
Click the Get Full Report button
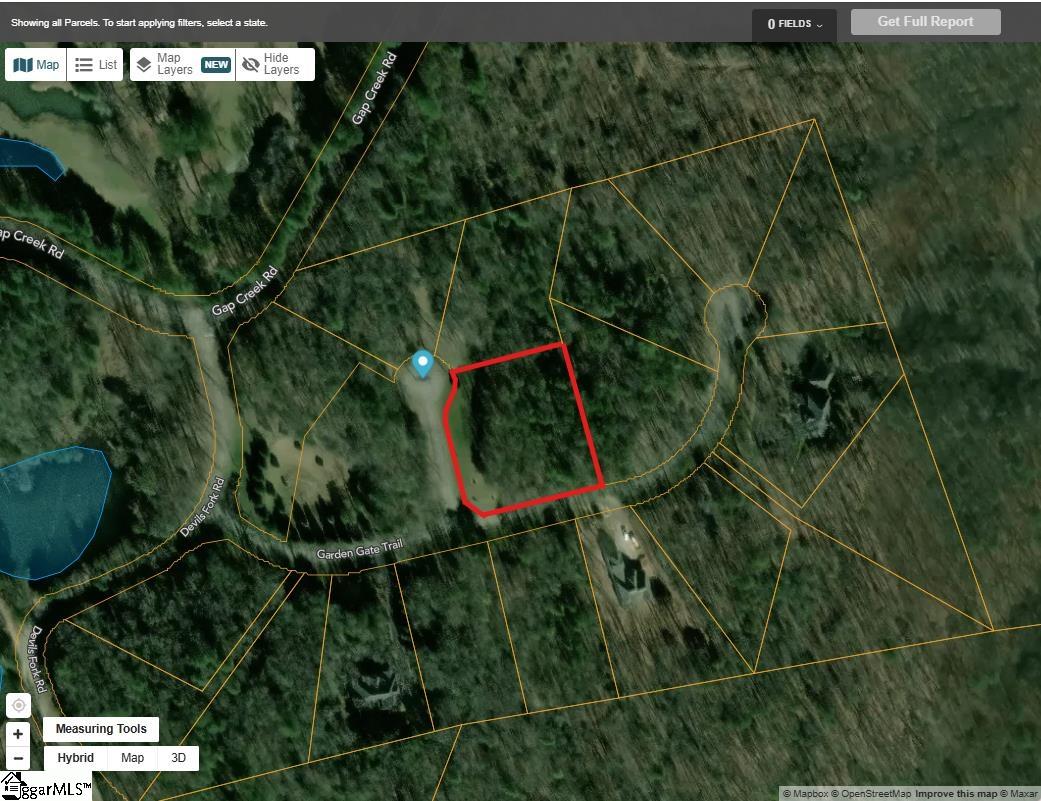tap(925, 22)
